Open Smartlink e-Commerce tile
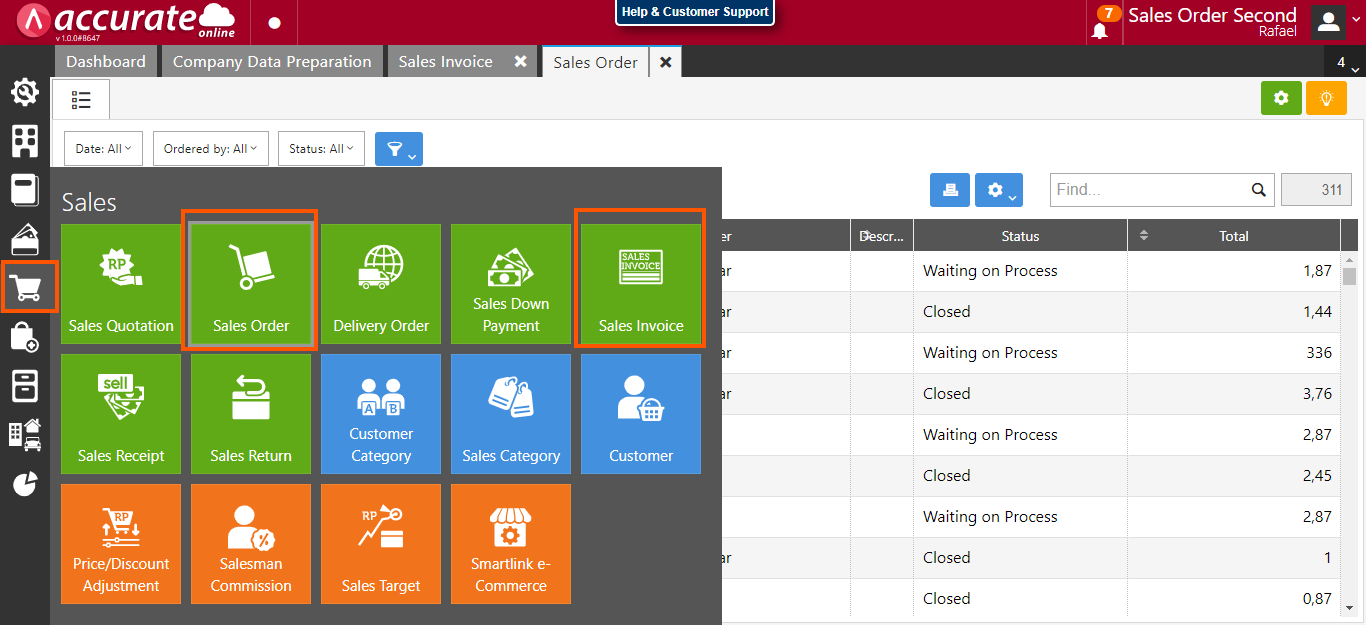This screenshot has width=1366, height=625. [511, 544]
